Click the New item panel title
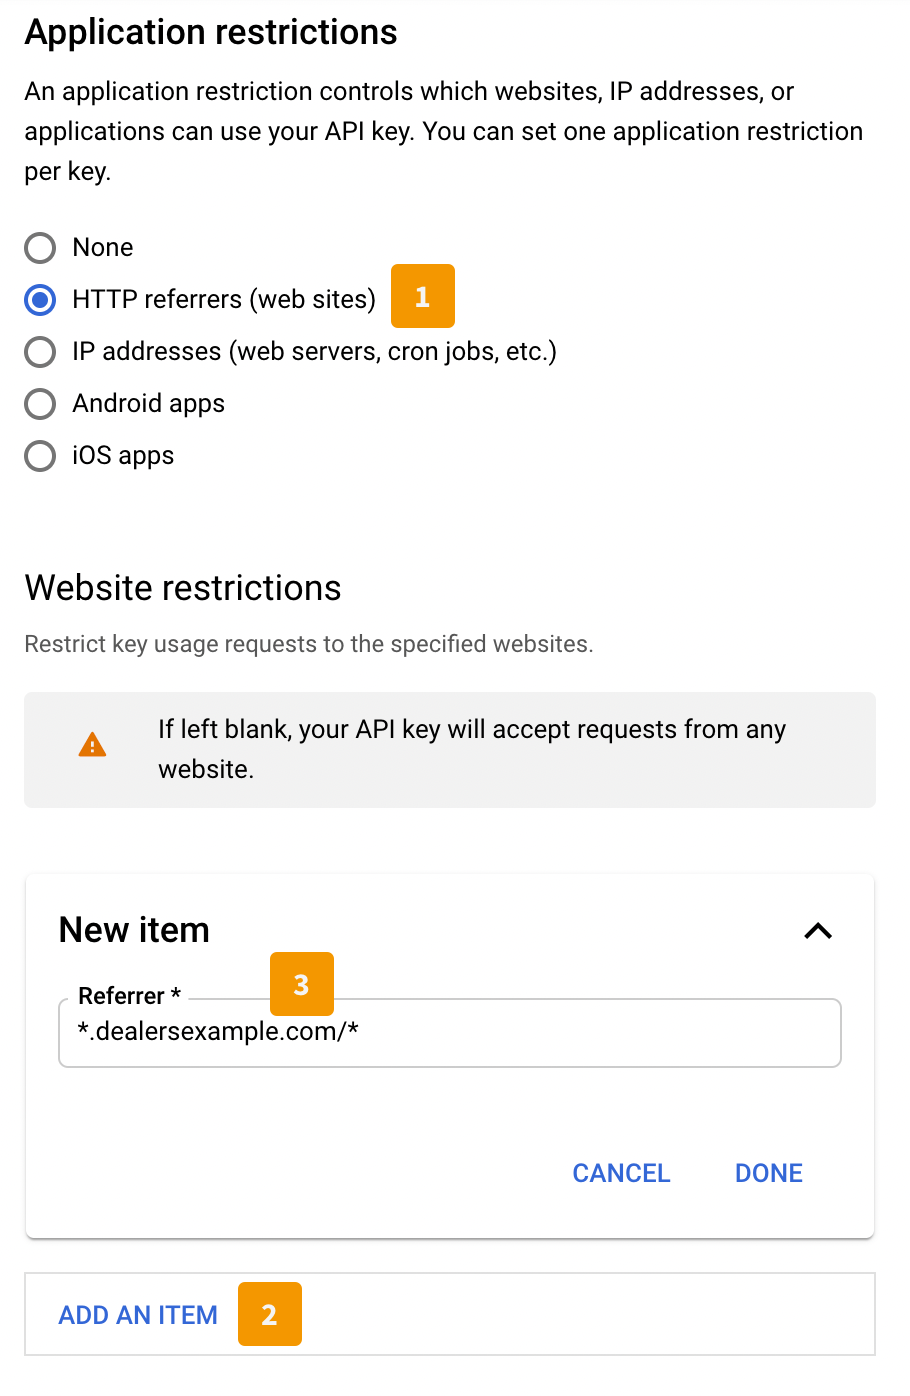910x1396 pixels. [134, 930]
